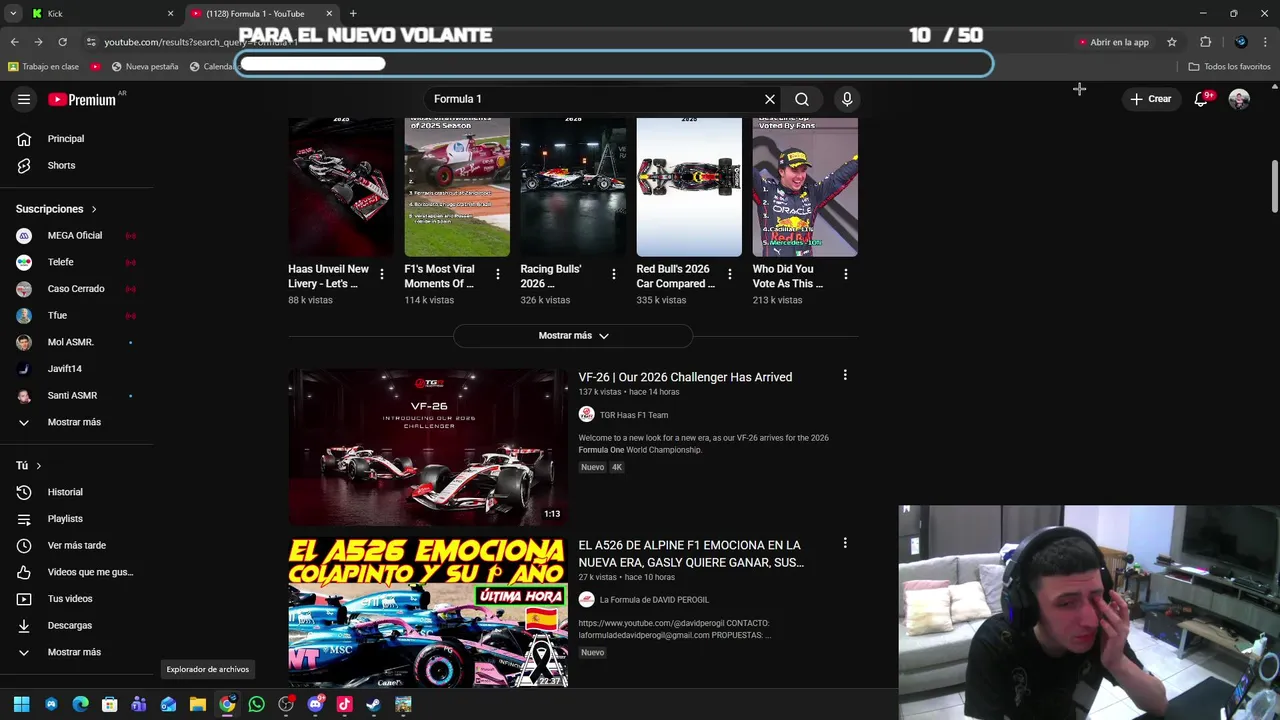Open MEGA Oficial channel subscription
1280x720 pixels.
click(x=76, y=235)
